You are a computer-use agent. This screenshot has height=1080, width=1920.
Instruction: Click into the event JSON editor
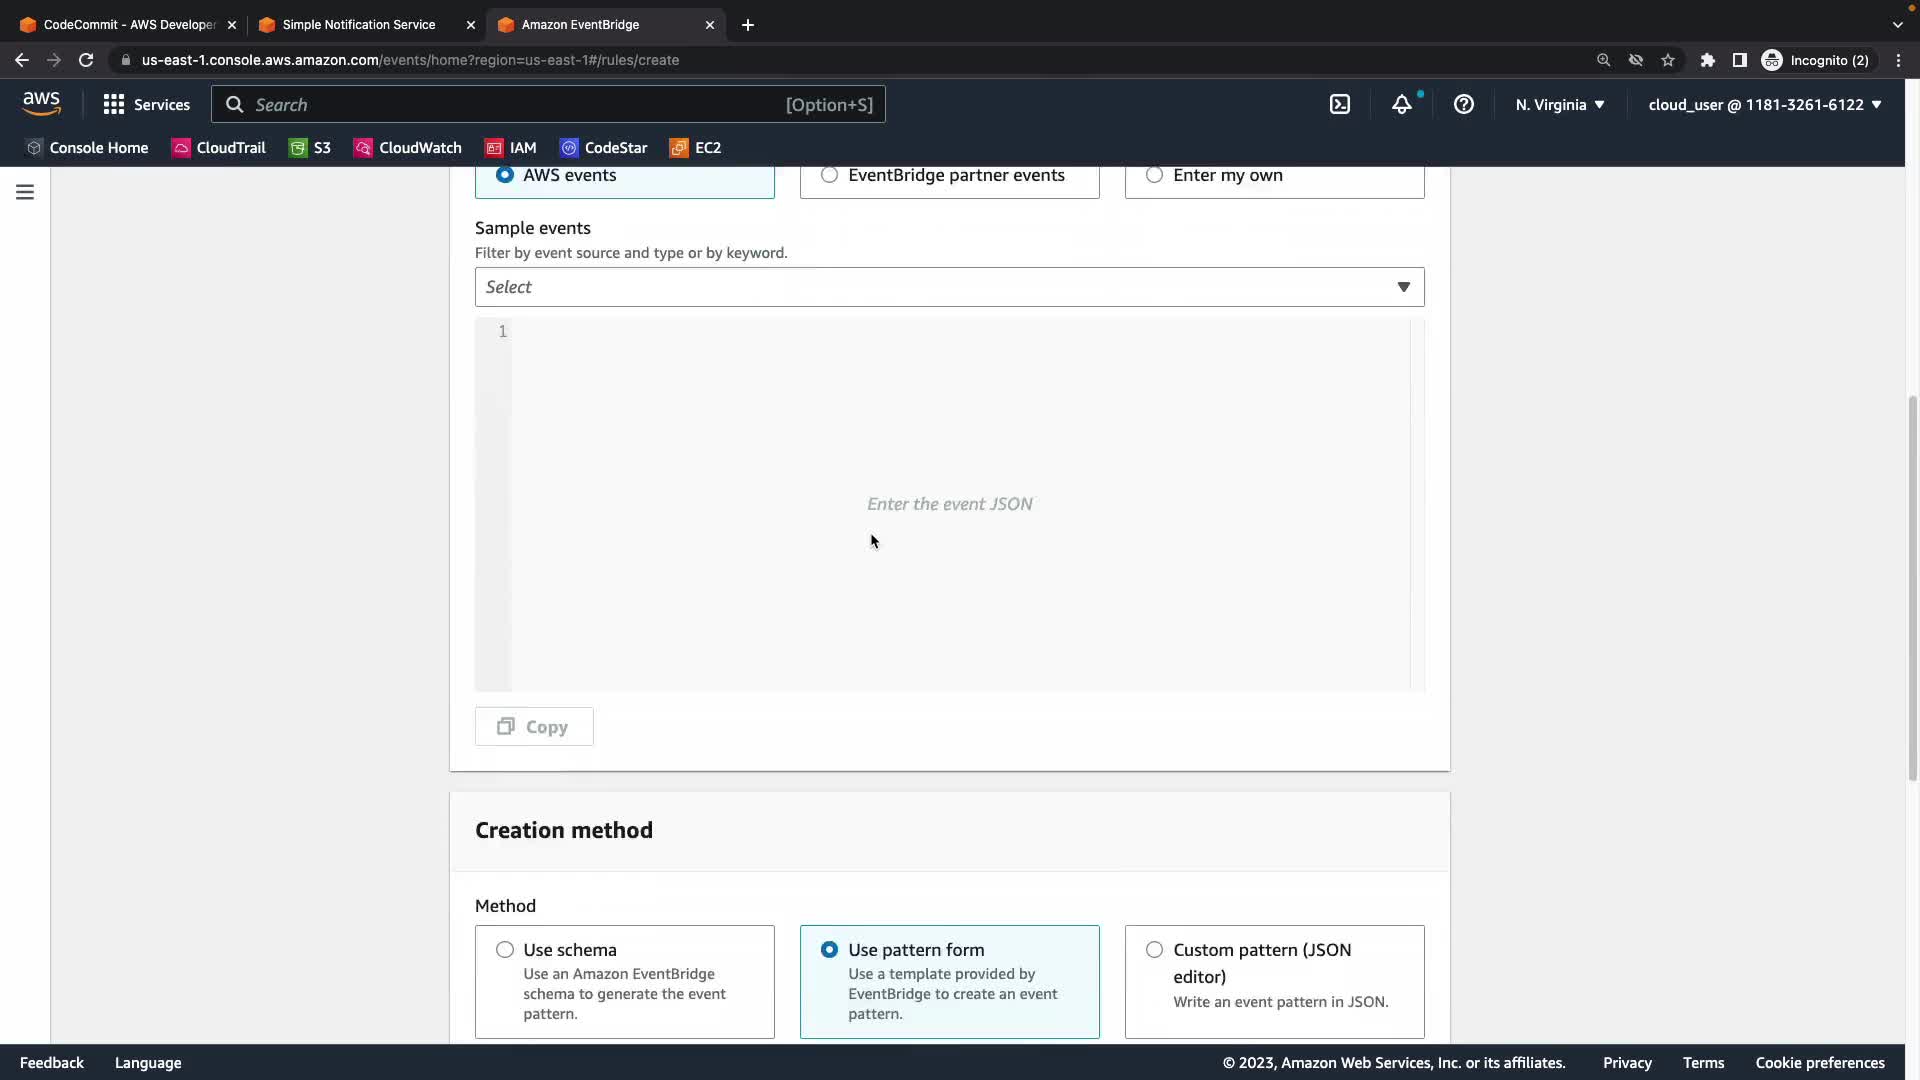tap(950, 504)
